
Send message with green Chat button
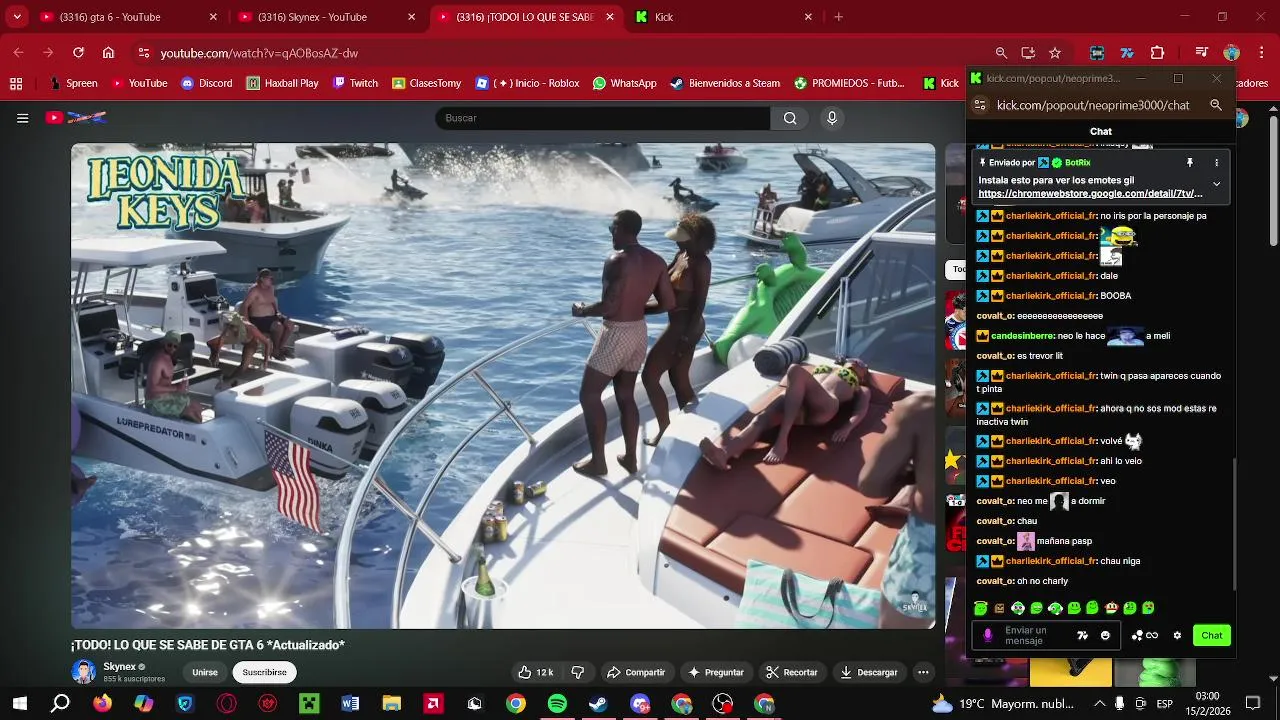1212,635
